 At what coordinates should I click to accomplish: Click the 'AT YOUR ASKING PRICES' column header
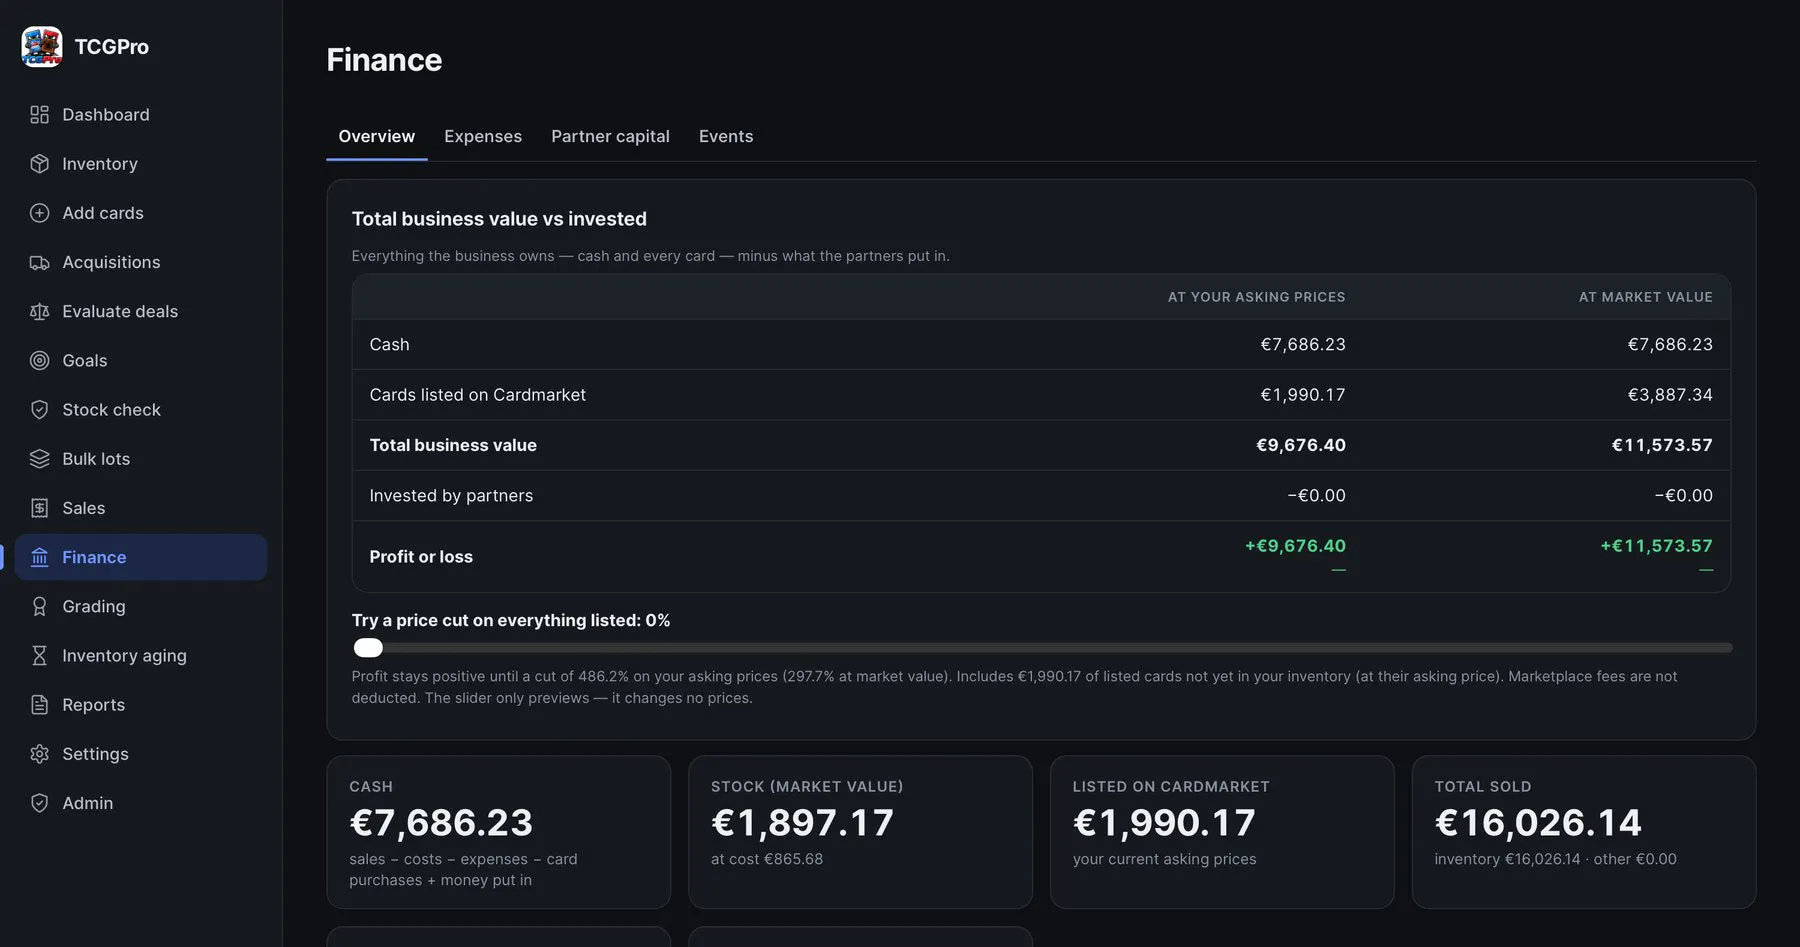[1256, 297]
